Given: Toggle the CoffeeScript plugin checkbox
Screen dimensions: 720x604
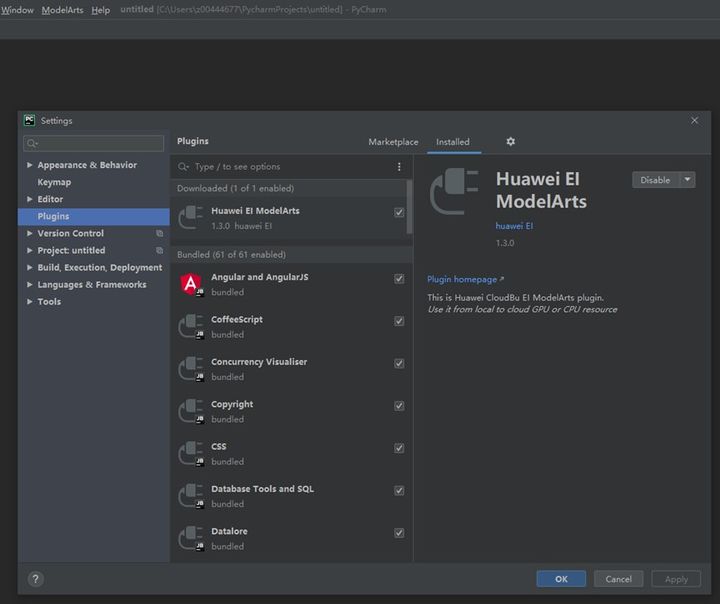Looking at the screenshot, I should [399, 321].
